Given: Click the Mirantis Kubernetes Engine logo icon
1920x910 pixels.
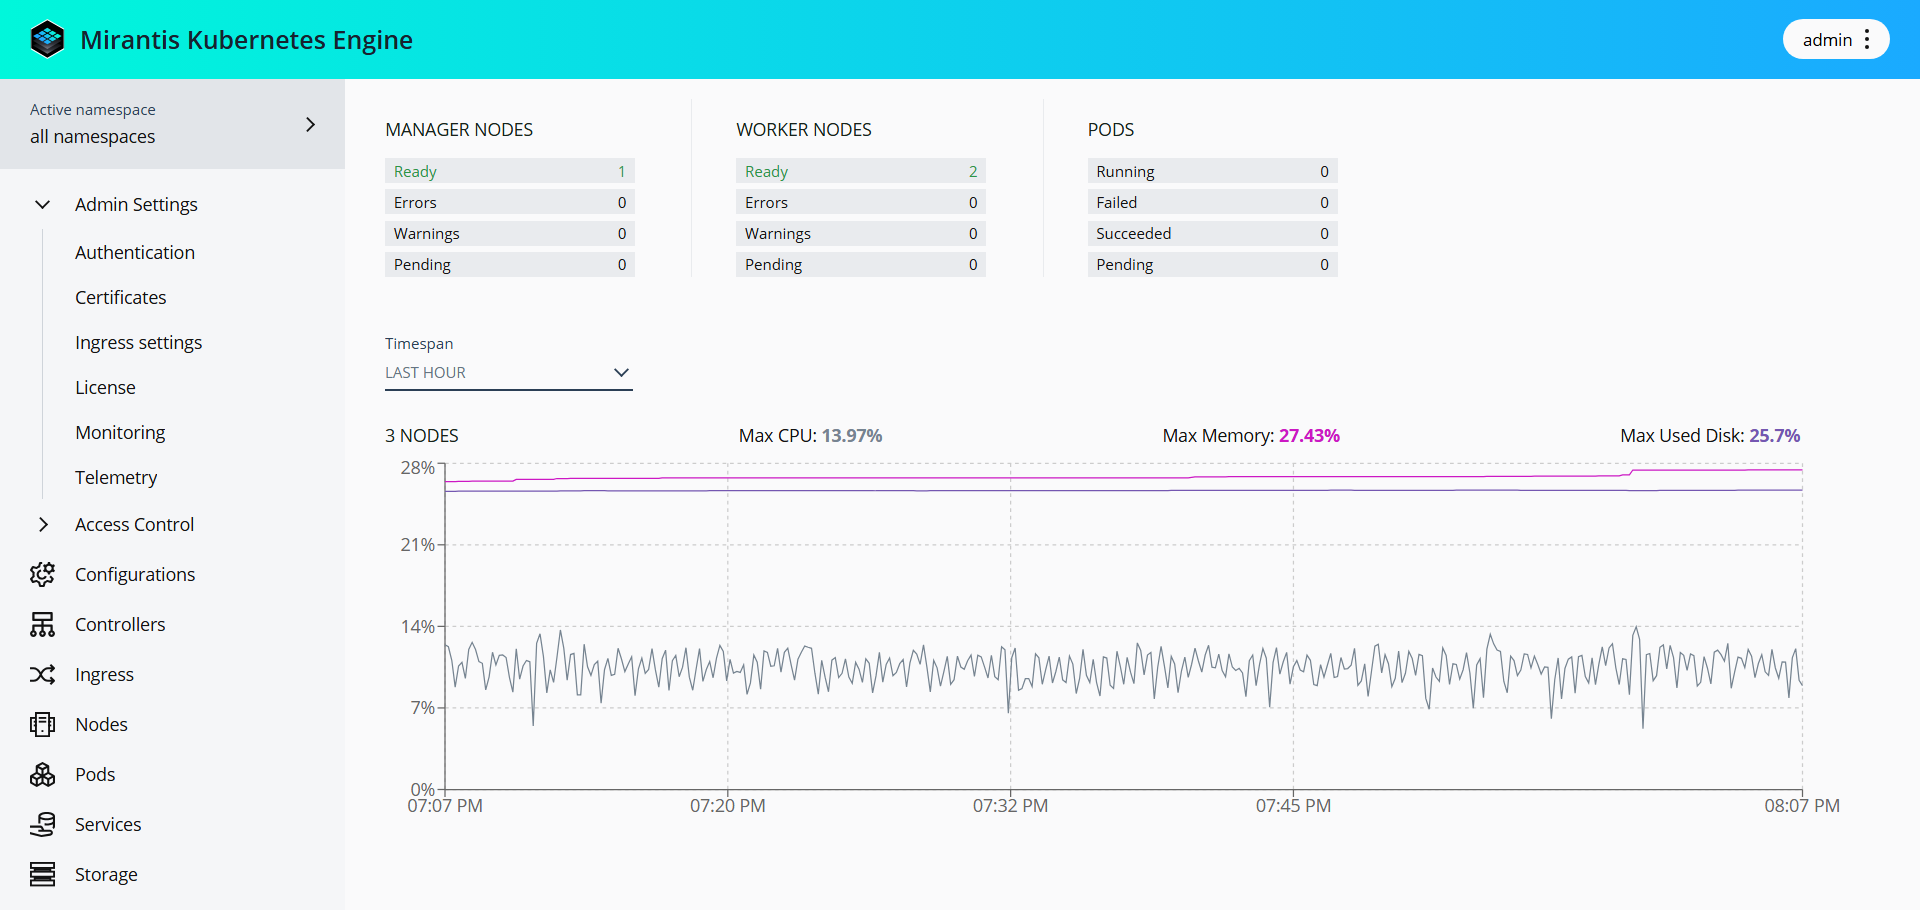Looking at the screenshot, I should (47, 40).
